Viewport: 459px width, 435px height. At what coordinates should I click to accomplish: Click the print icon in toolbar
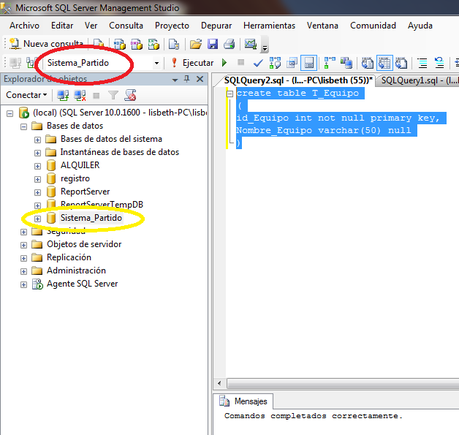coord(229,44)
